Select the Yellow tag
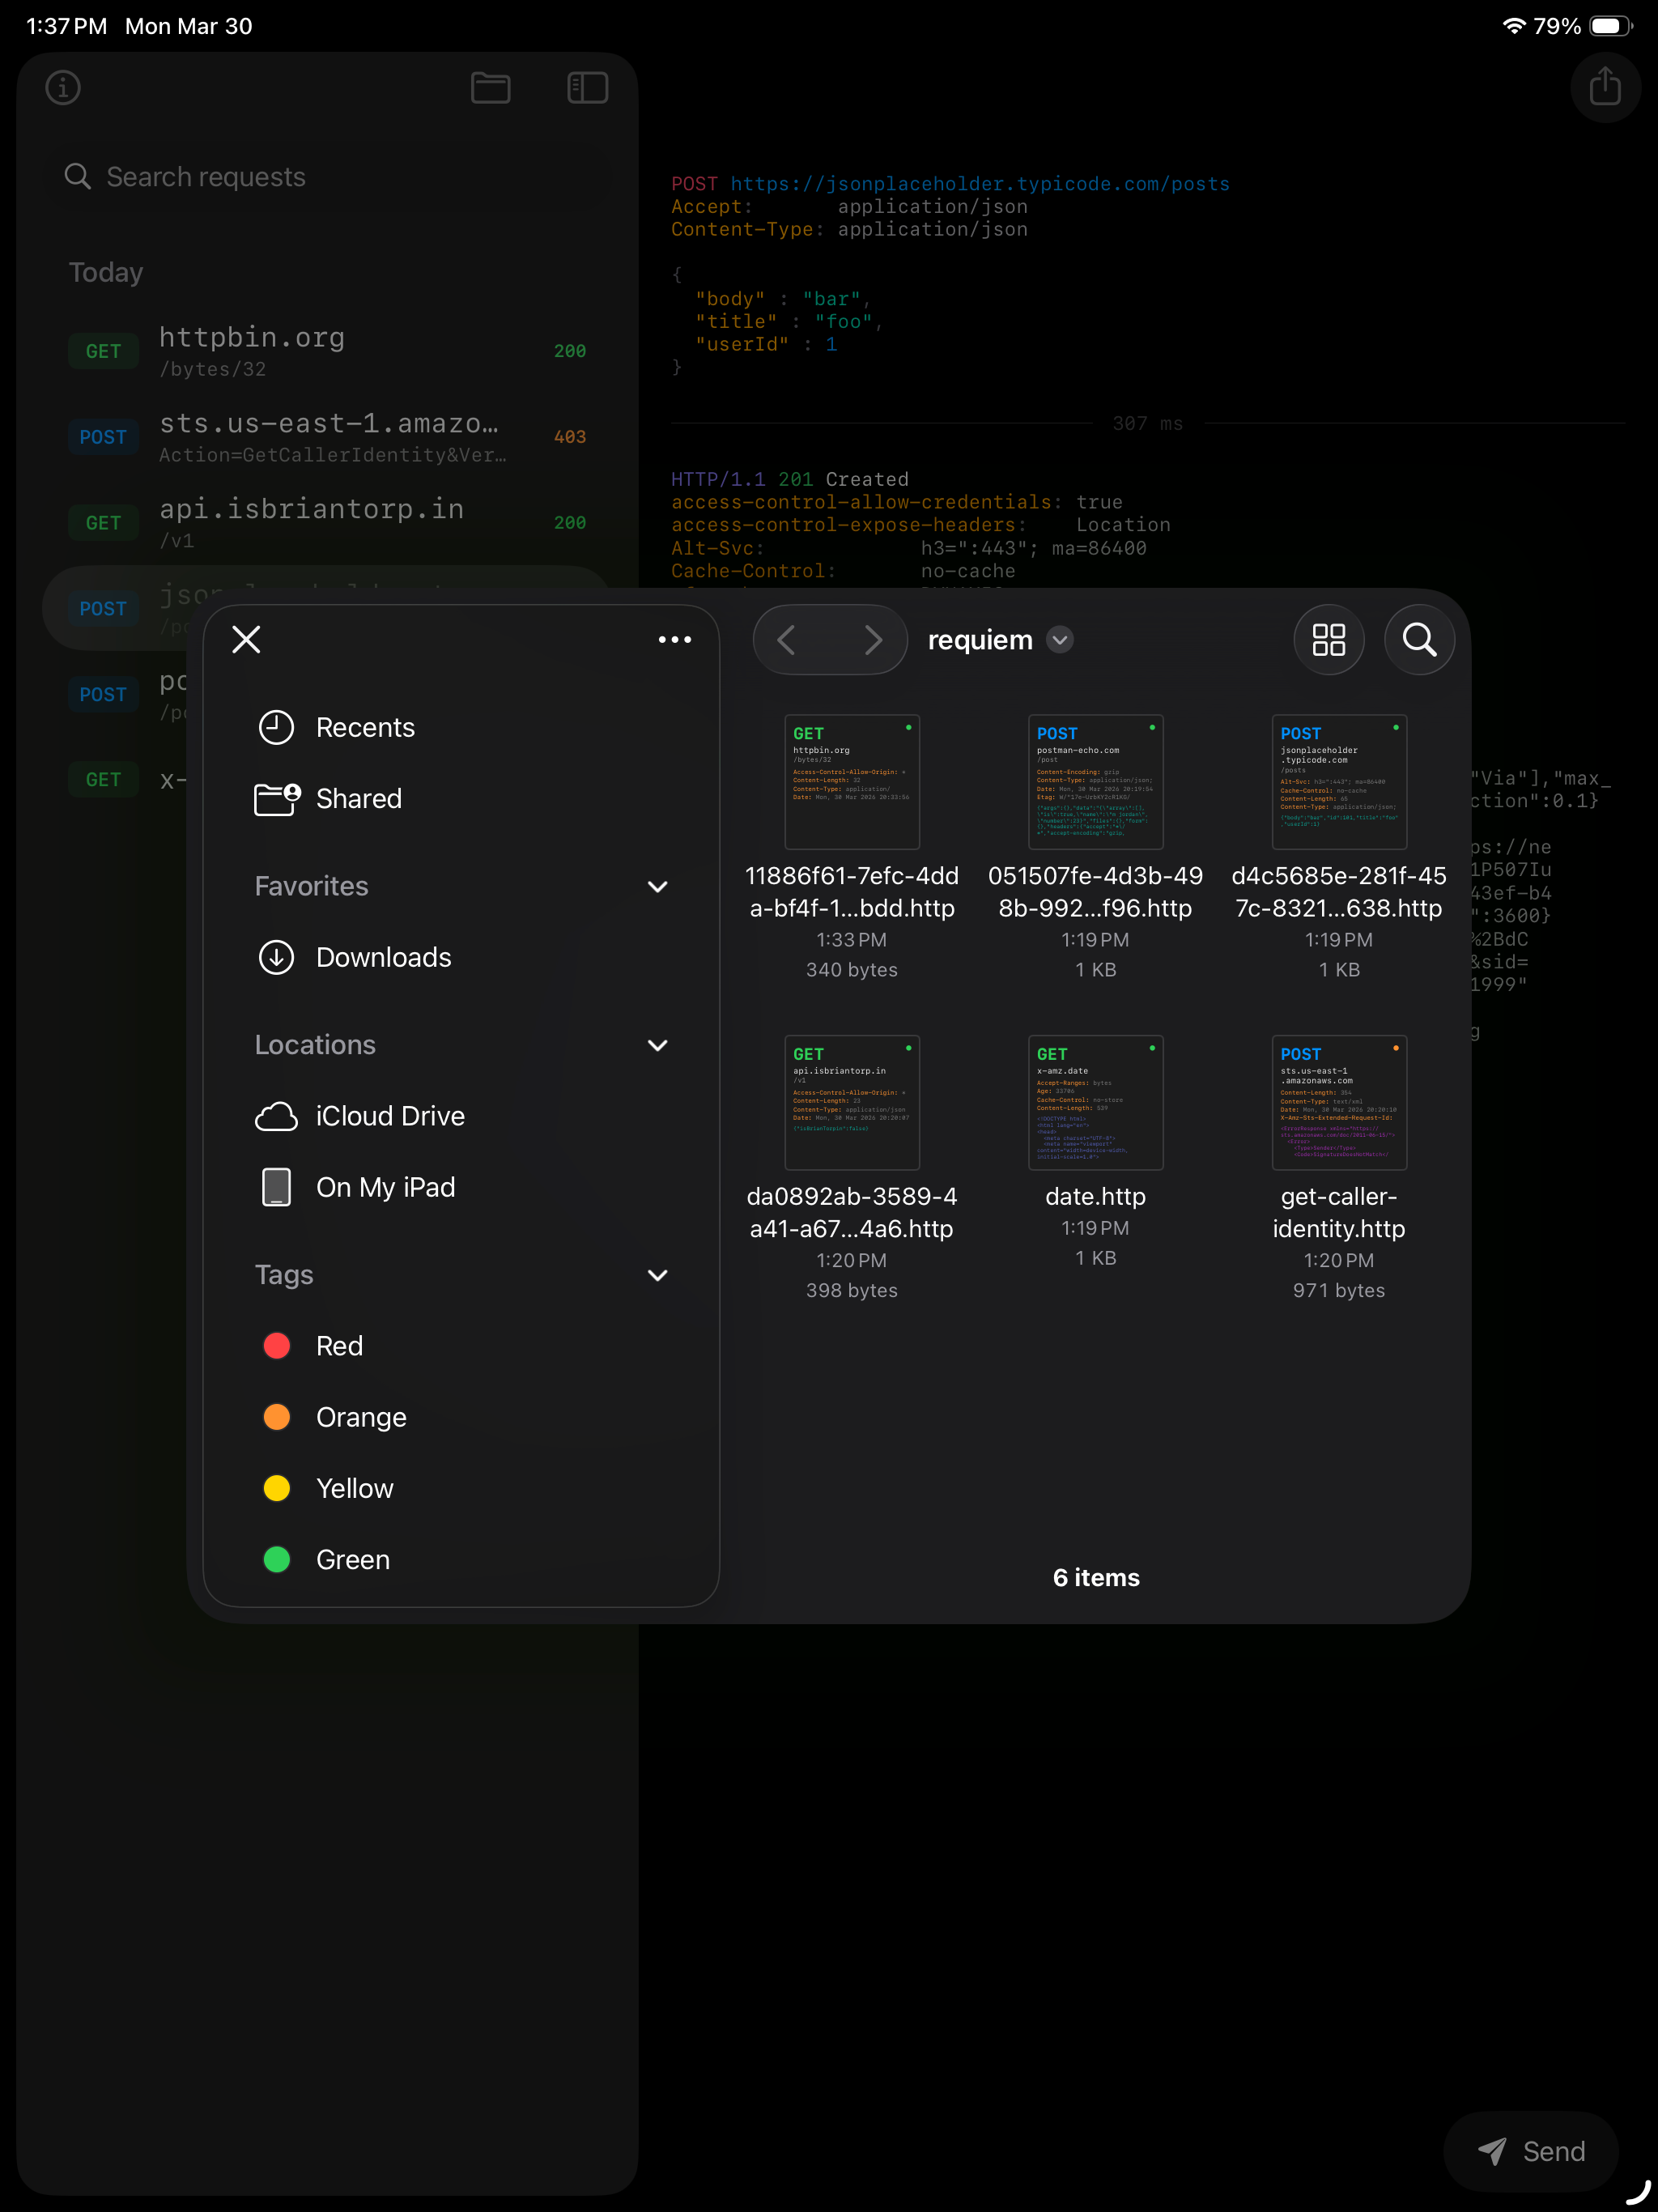This screenshot has width=1658, height=2212. [x=461, y=1487]
